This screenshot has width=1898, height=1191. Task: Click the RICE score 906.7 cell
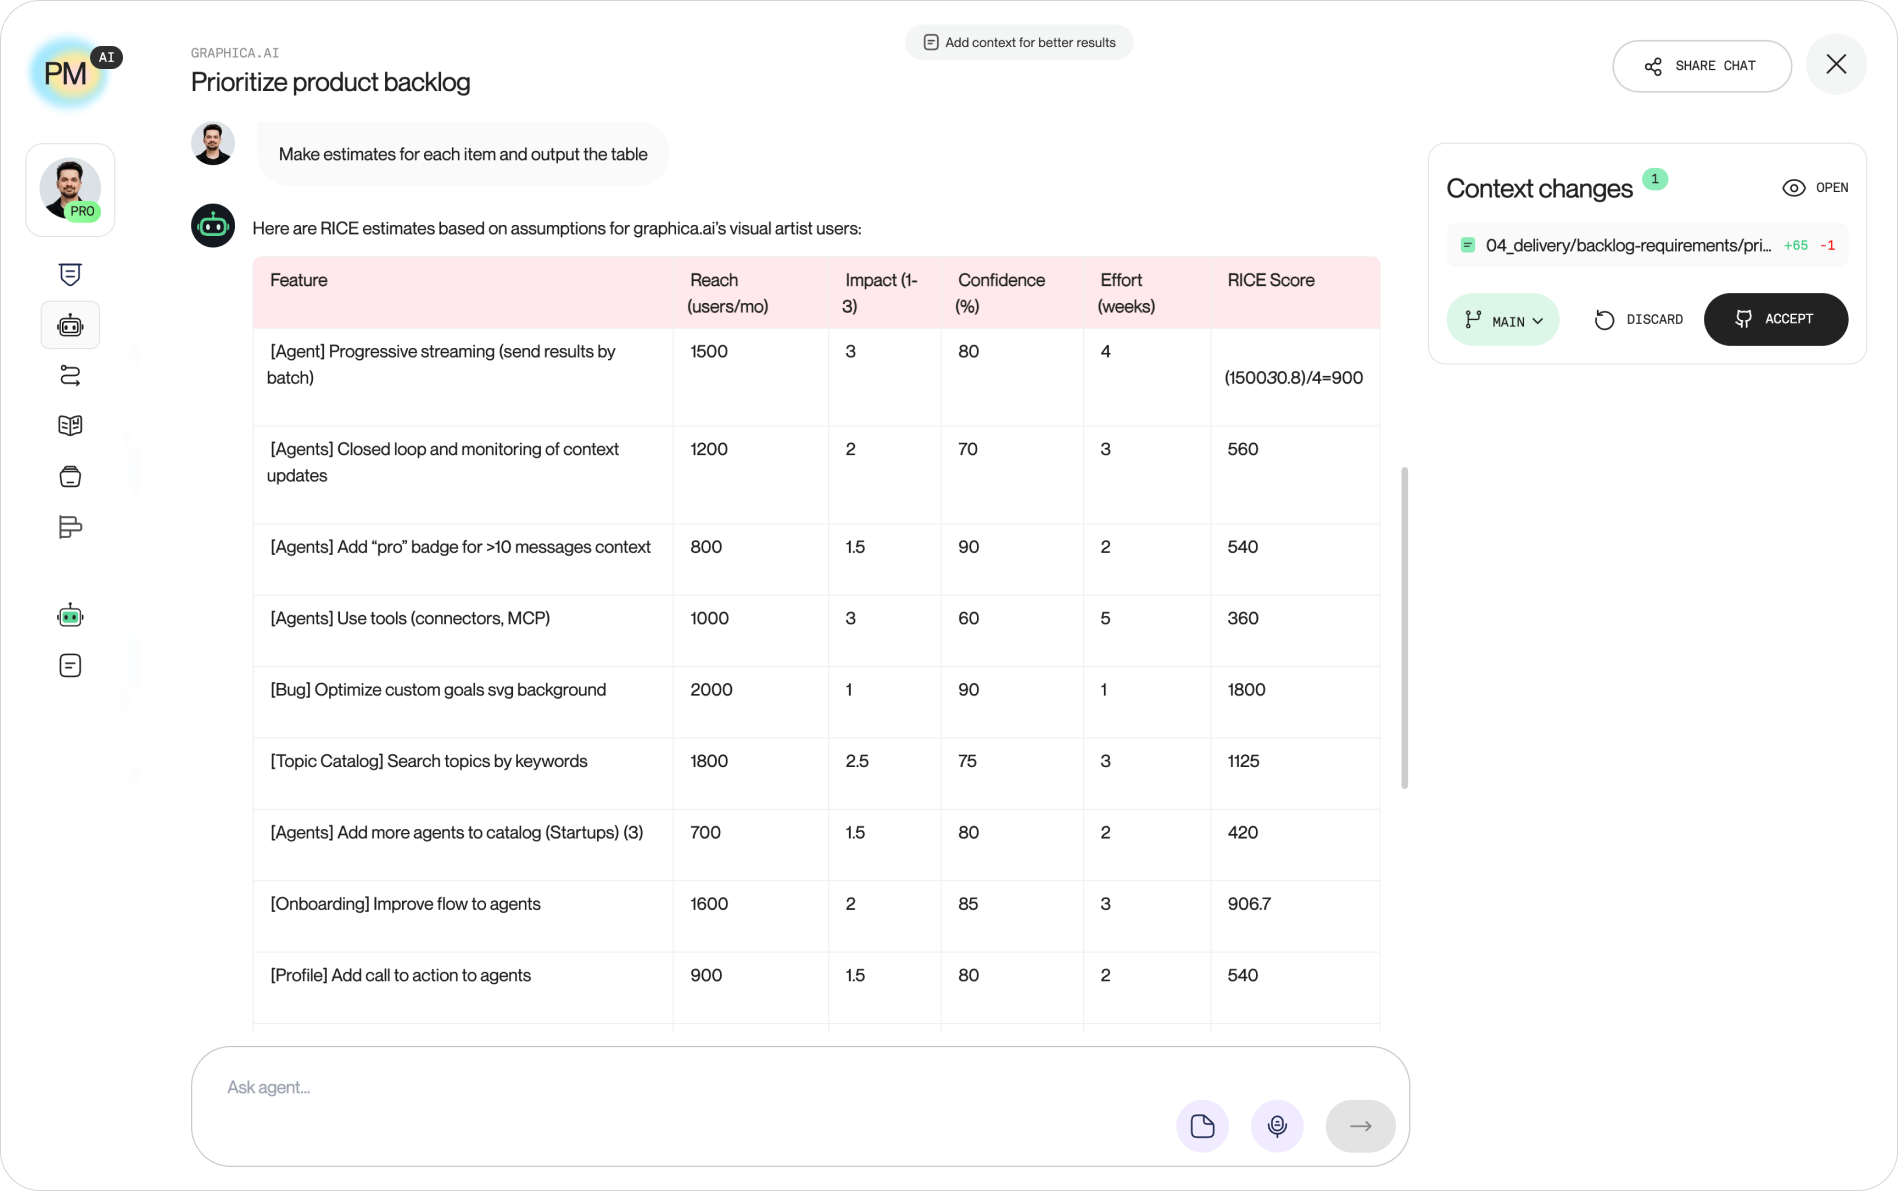(x=1295, y=916)
